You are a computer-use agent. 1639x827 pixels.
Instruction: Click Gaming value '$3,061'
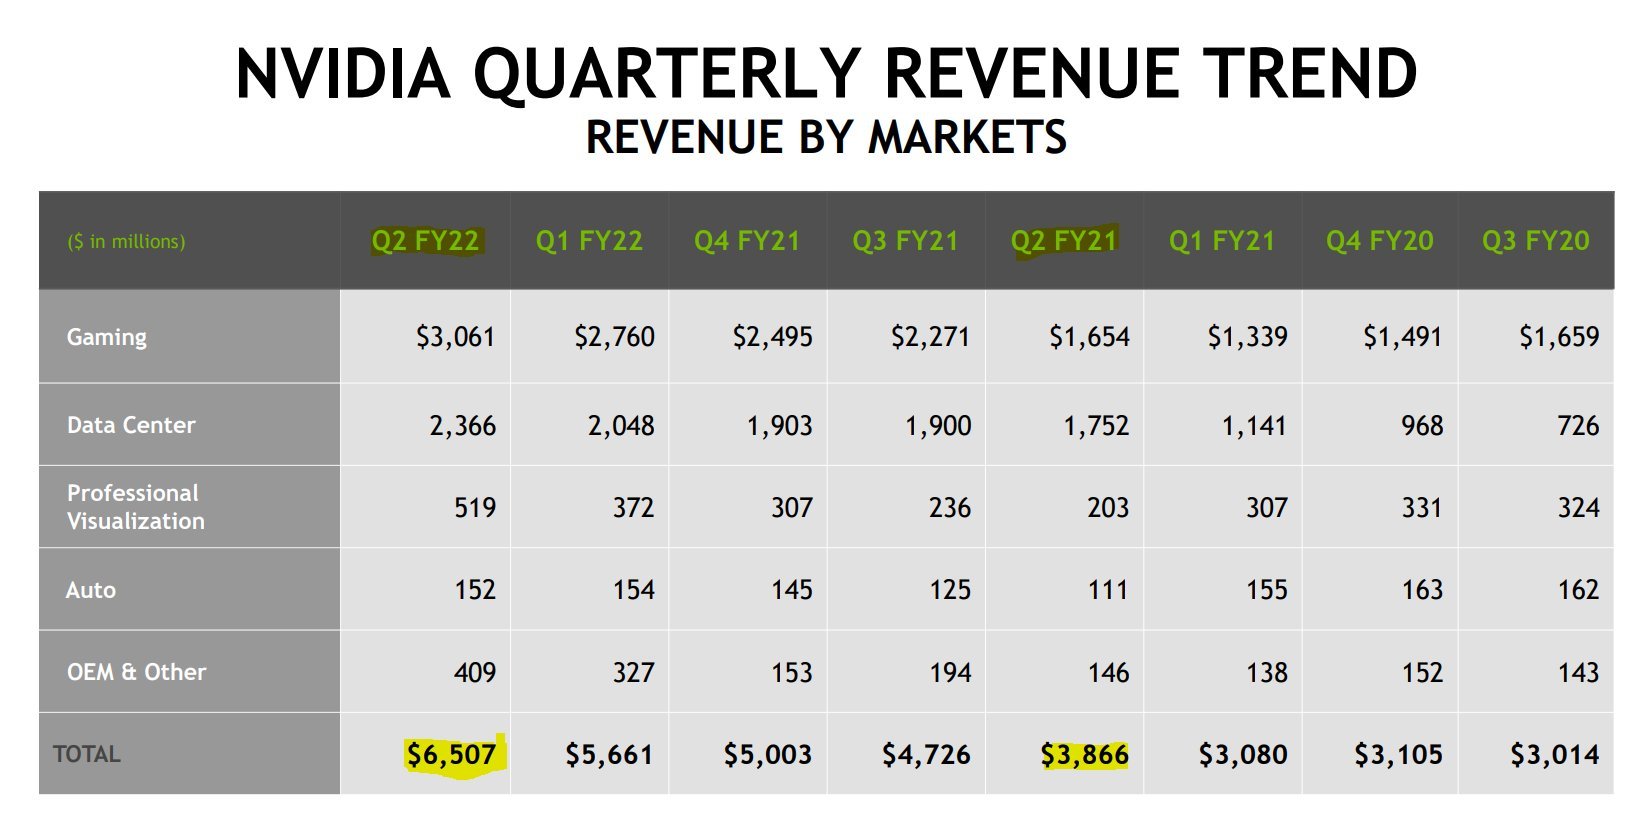pos(456,337)
